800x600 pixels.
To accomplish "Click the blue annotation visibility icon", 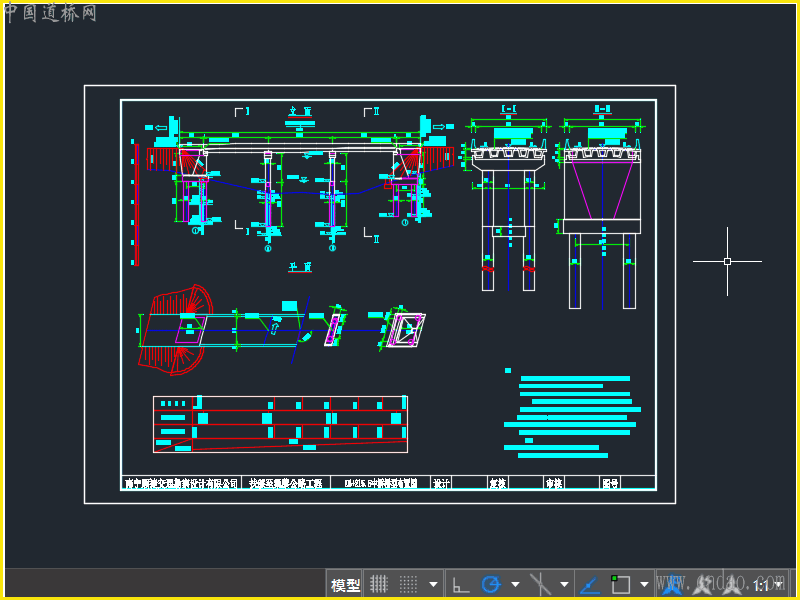I will click(x=673, y=584).
